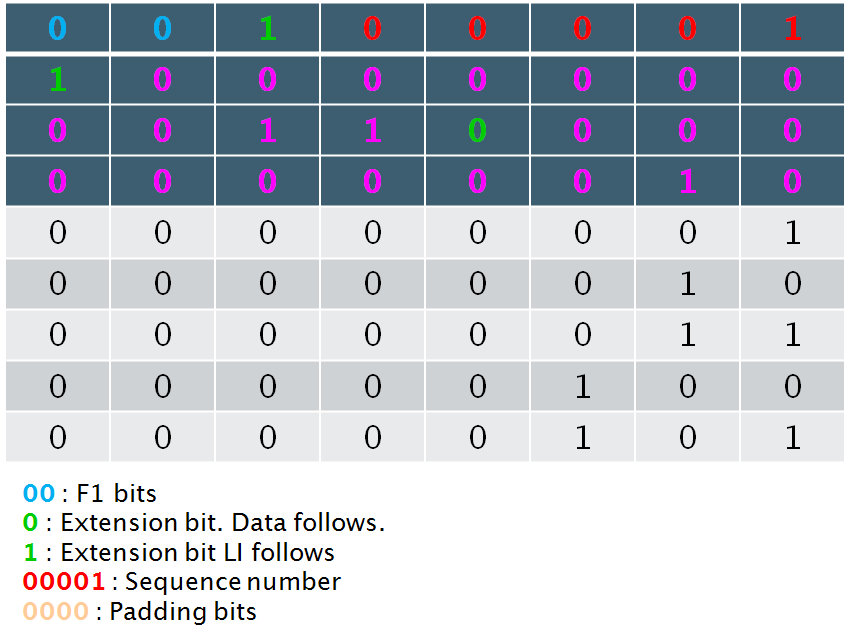Select the 1 in the sixth table row

[687, 284]
